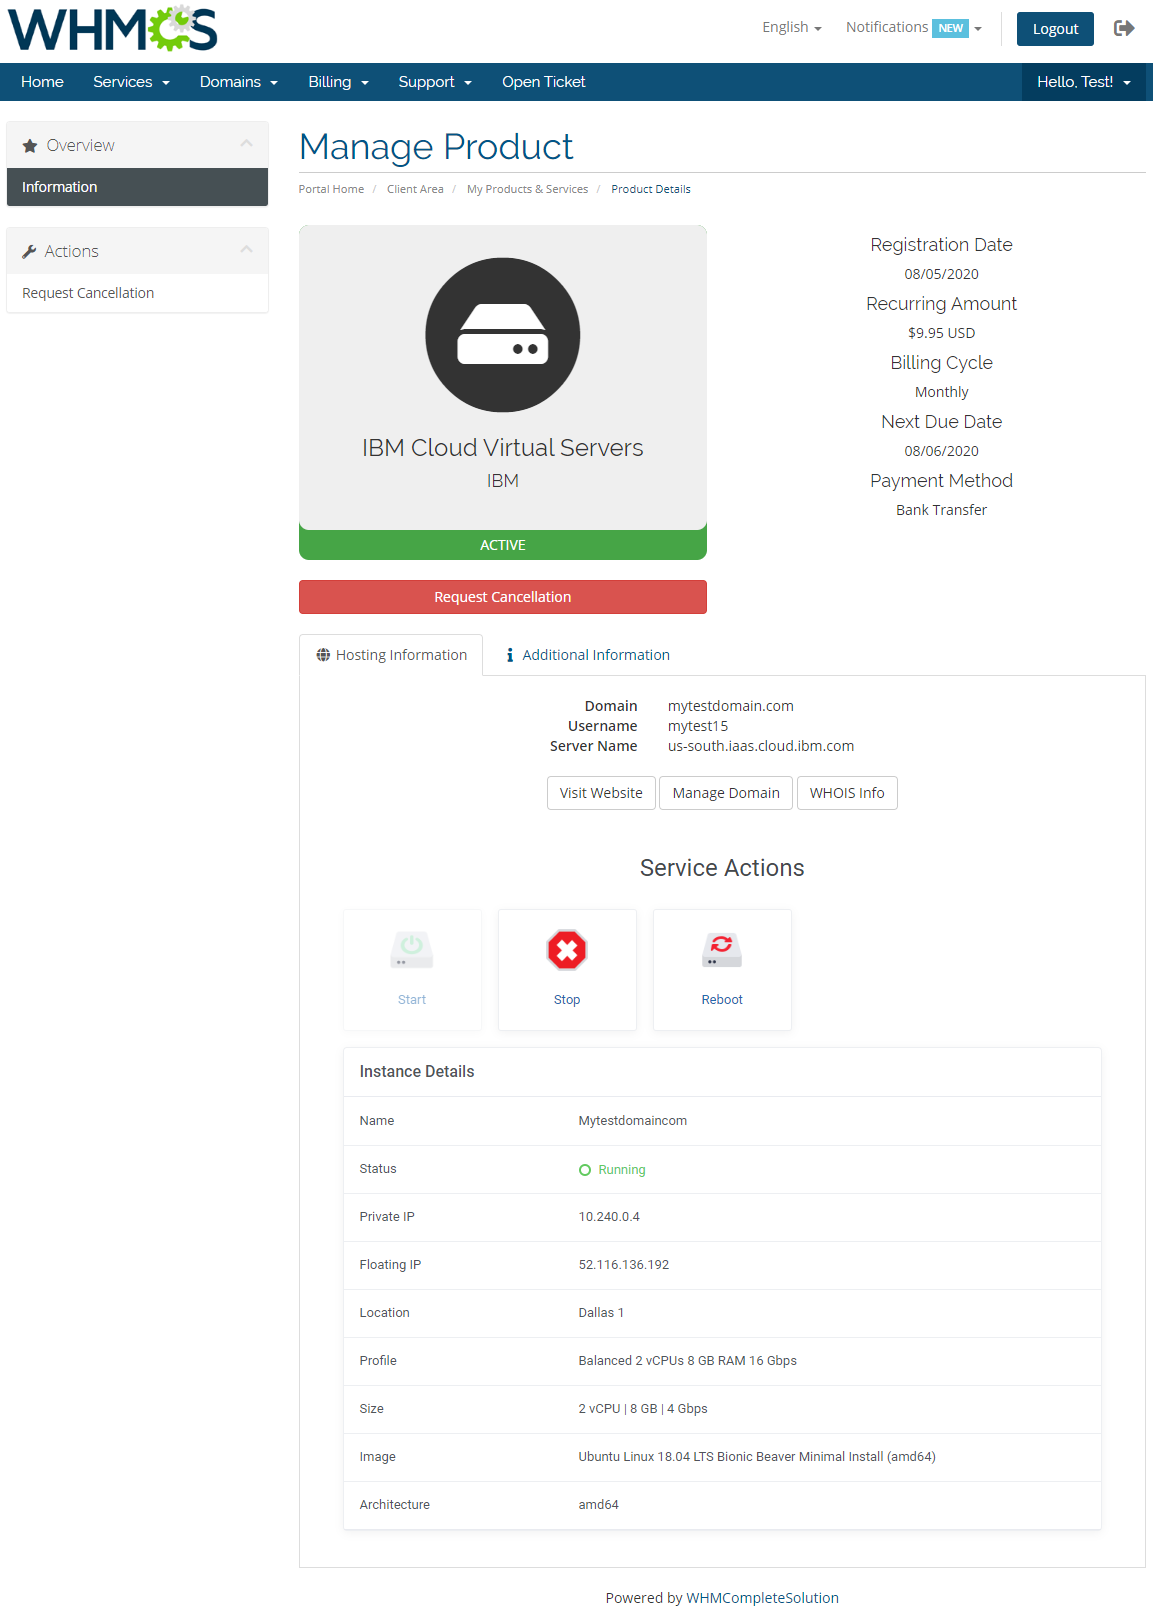The width and height of the screenshot is (1153, 1615).
Task: Open the WHOIS Info button
Action: (x=846, y=793)
